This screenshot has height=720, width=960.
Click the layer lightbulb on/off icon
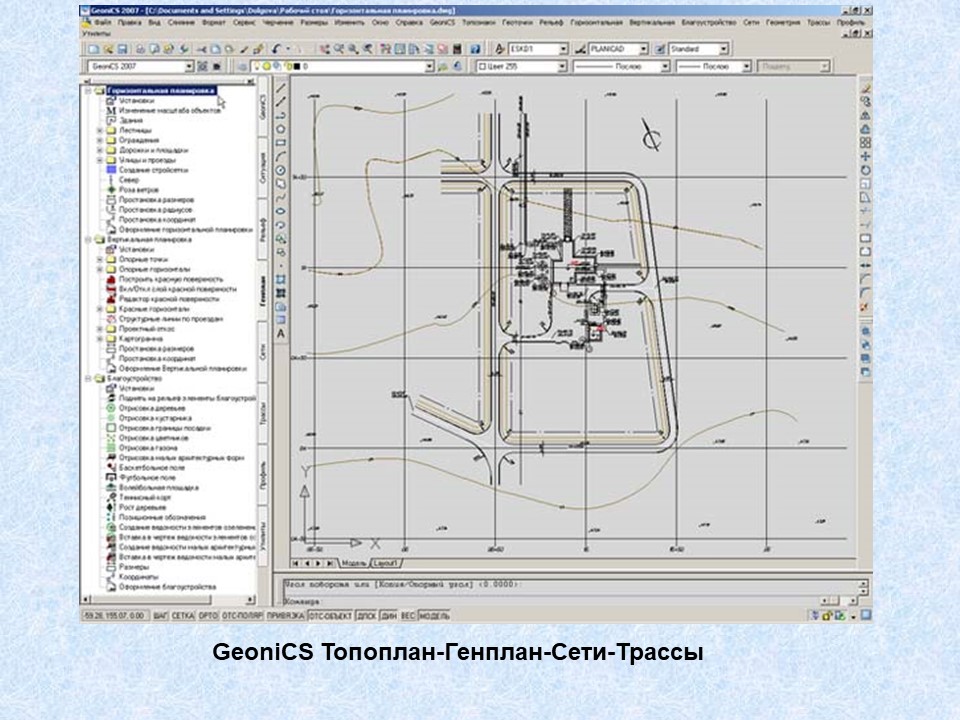pyautogui.click(x=257, y=66)
